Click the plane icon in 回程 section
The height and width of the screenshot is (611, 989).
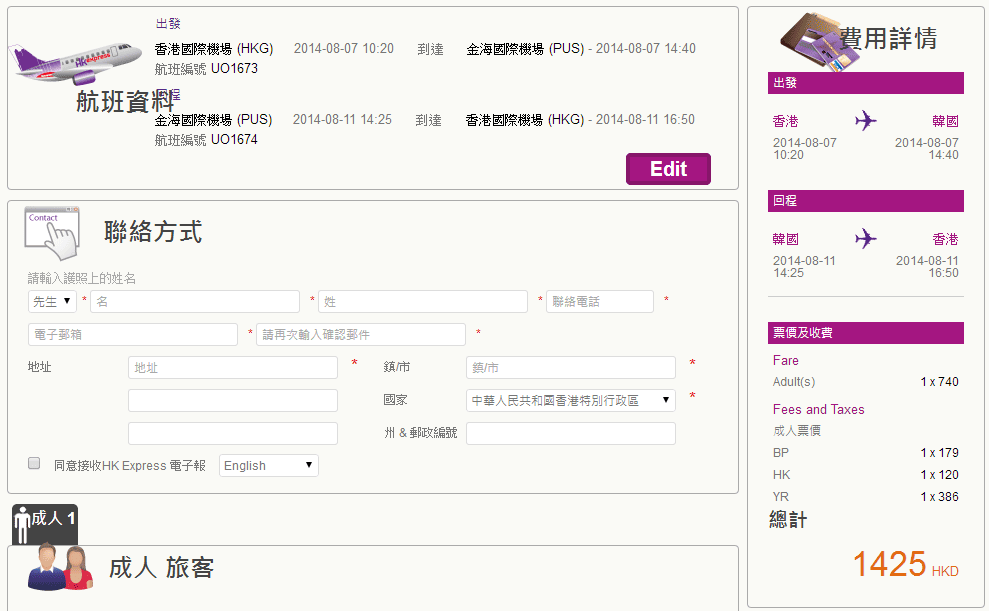(866, 239)
